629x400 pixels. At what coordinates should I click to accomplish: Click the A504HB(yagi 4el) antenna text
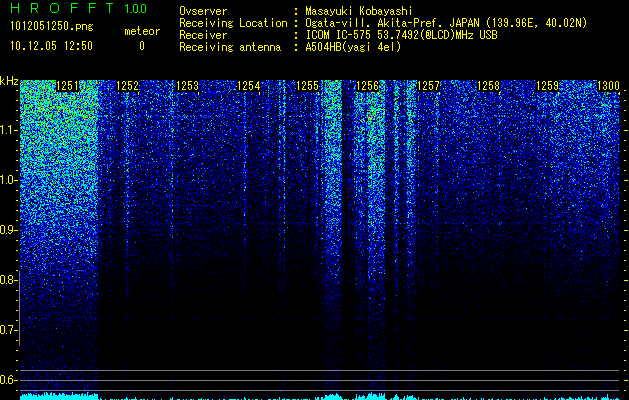pos(353,47)
